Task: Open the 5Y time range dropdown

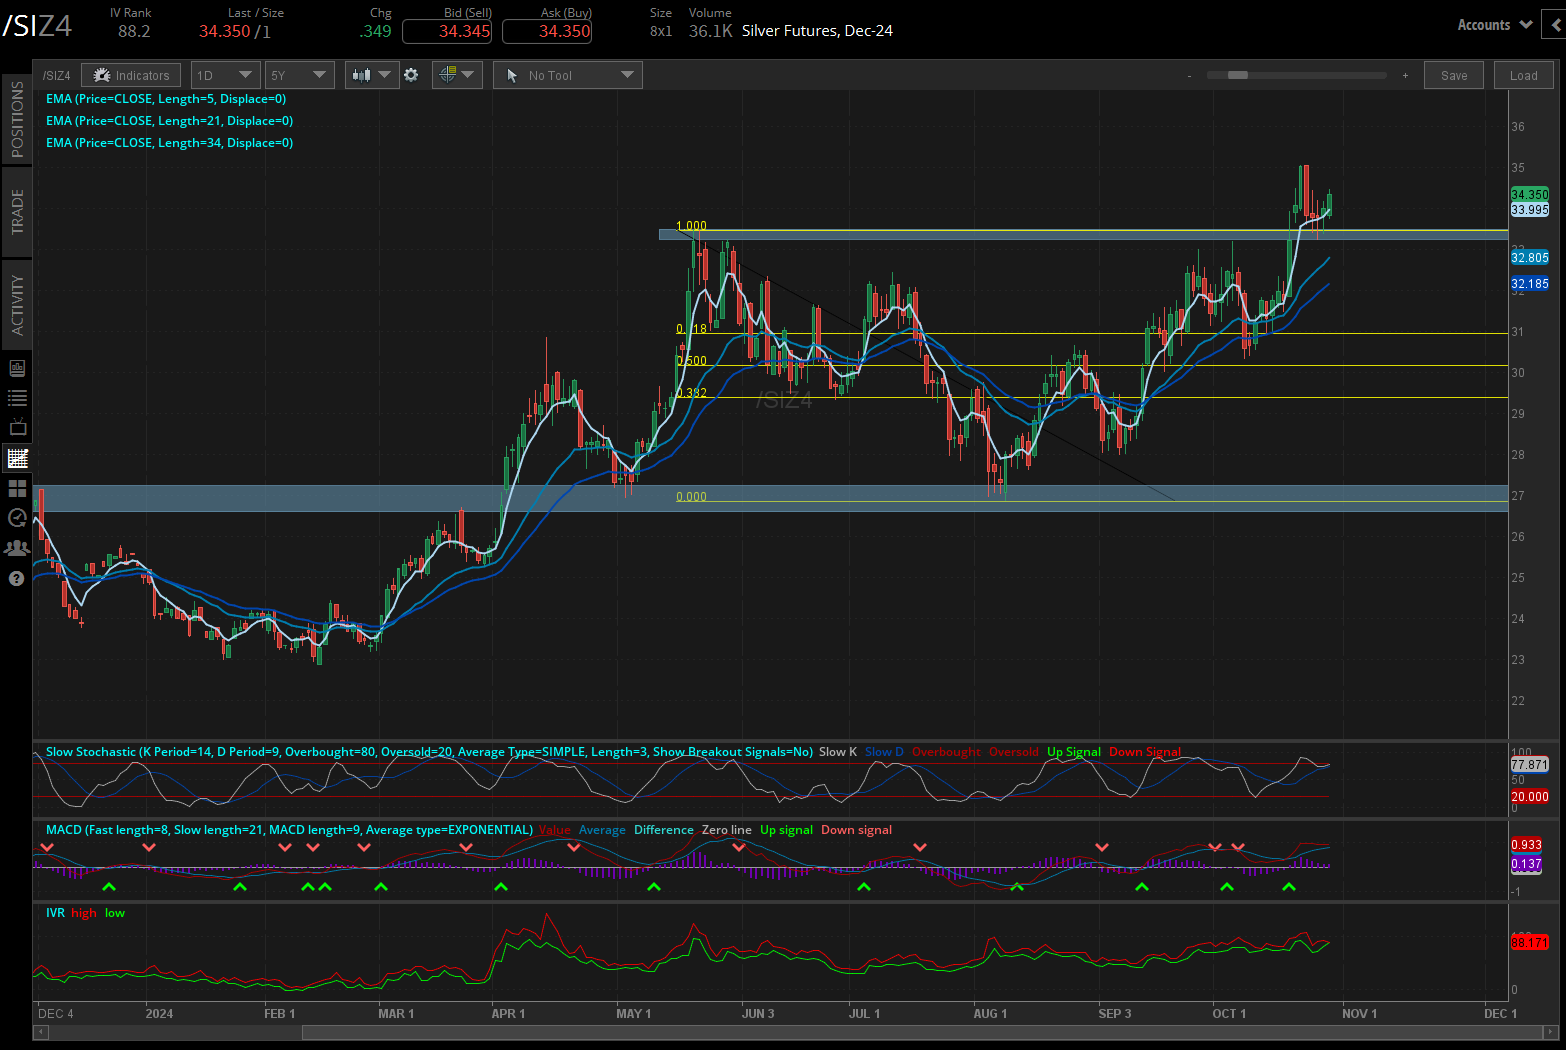Action: tap(299, 75)
